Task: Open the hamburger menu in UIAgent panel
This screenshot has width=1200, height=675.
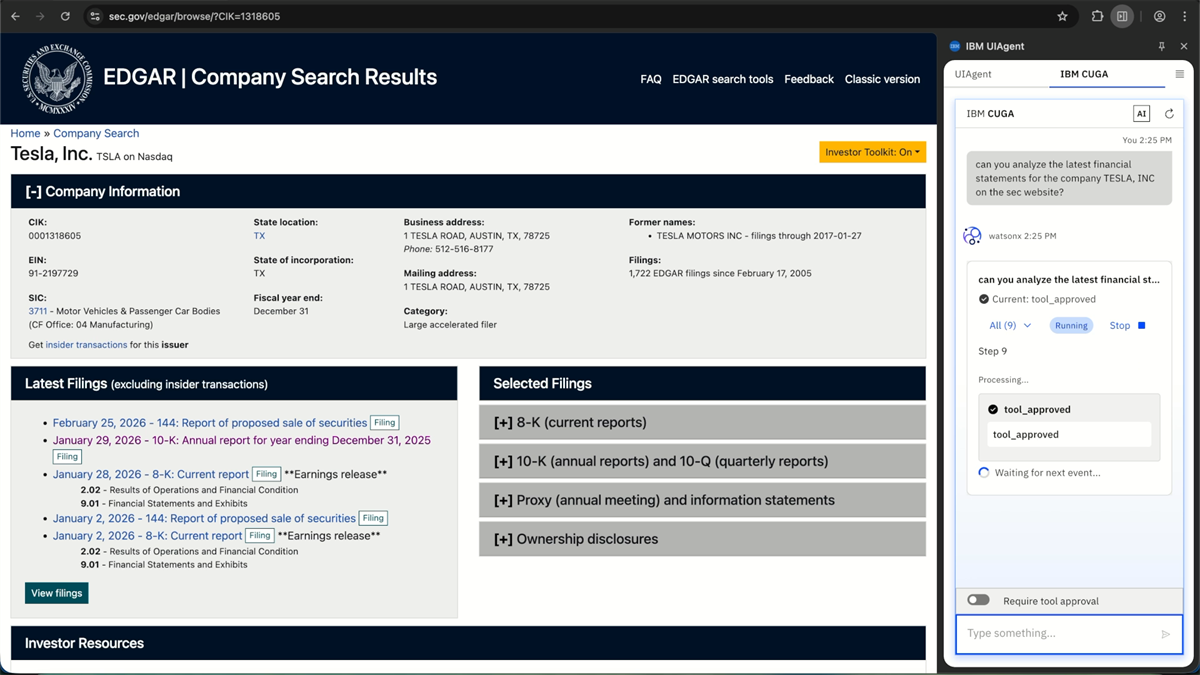Action: (x=1179, y=74)
